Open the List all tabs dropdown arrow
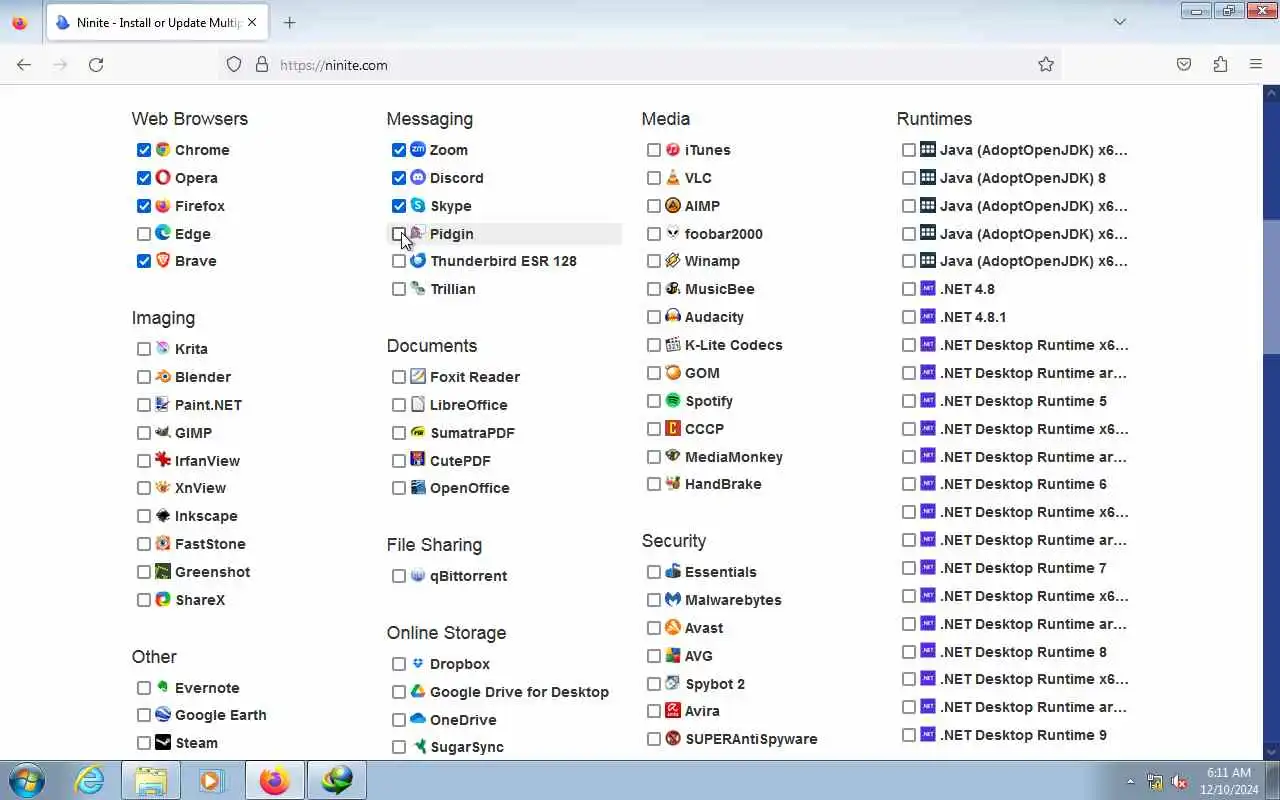 [x=1120, y=22]
